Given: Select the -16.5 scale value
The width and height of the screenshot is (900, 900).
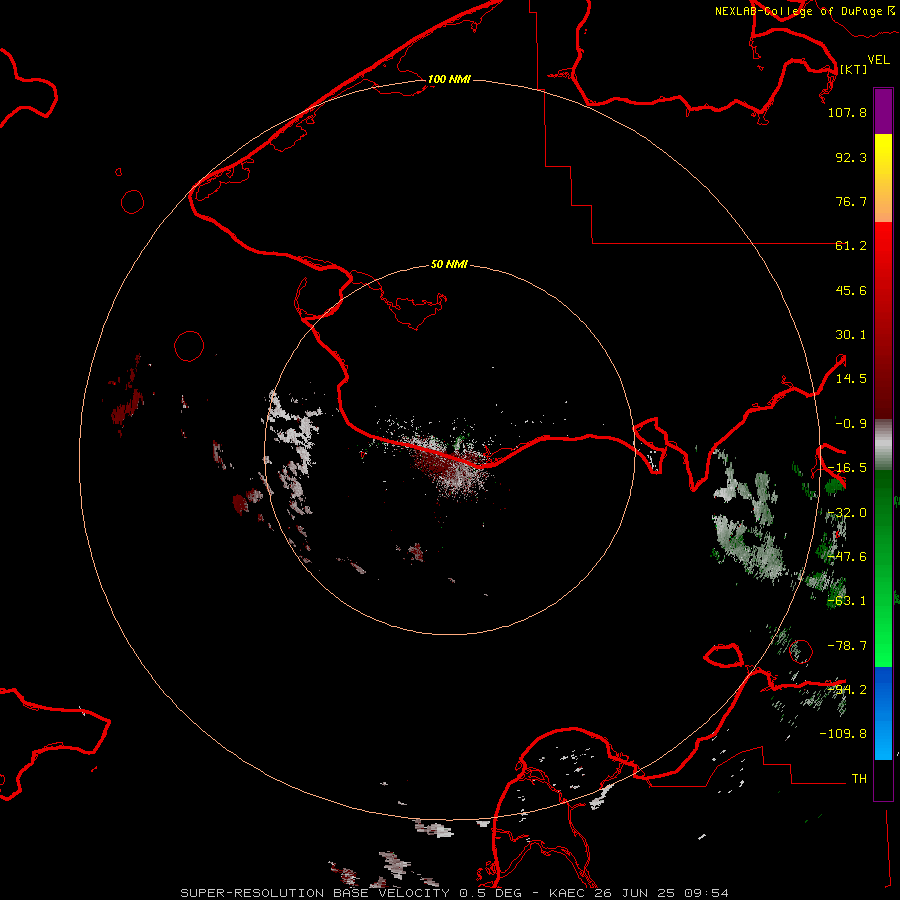Looking at the screenshot, I should pos(847,468).
